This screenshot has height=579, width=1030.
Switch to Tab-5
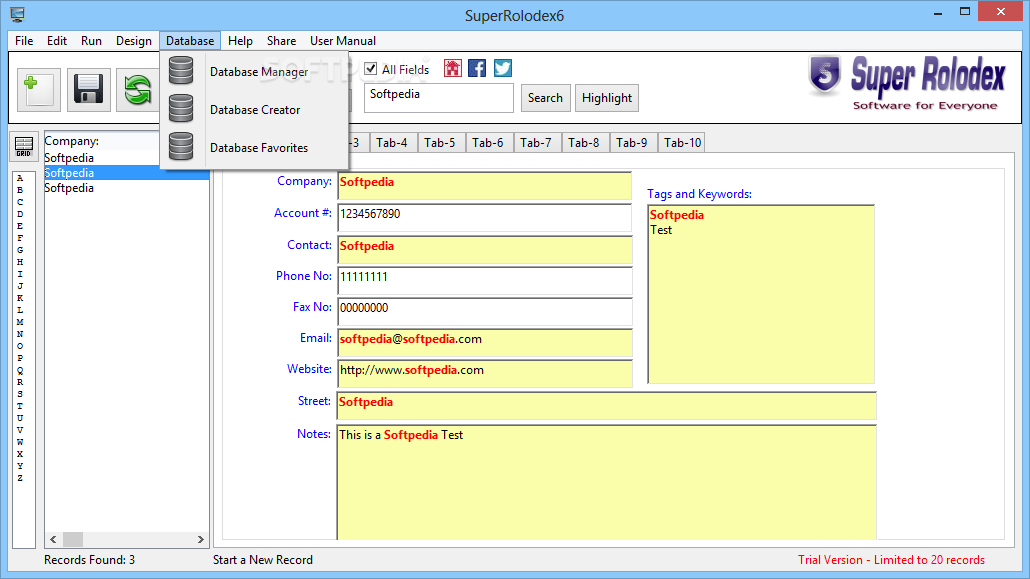click(439, 143)
